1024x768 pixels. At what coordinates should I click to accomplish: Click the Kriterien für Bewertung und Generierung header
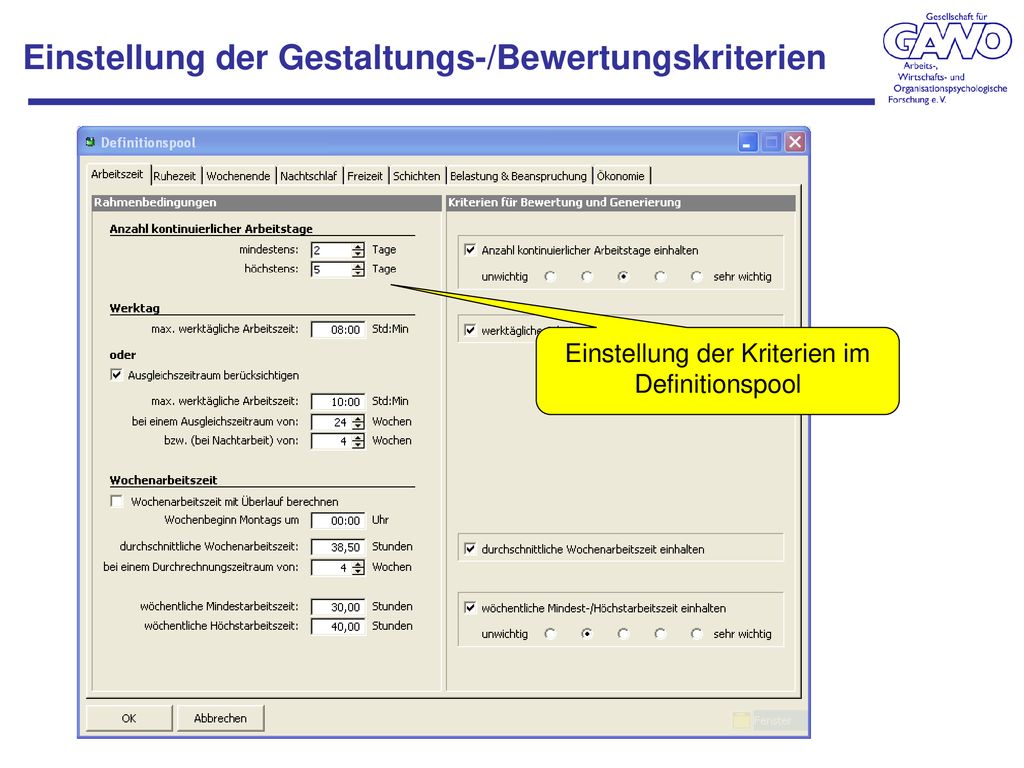tap(620, 202)
